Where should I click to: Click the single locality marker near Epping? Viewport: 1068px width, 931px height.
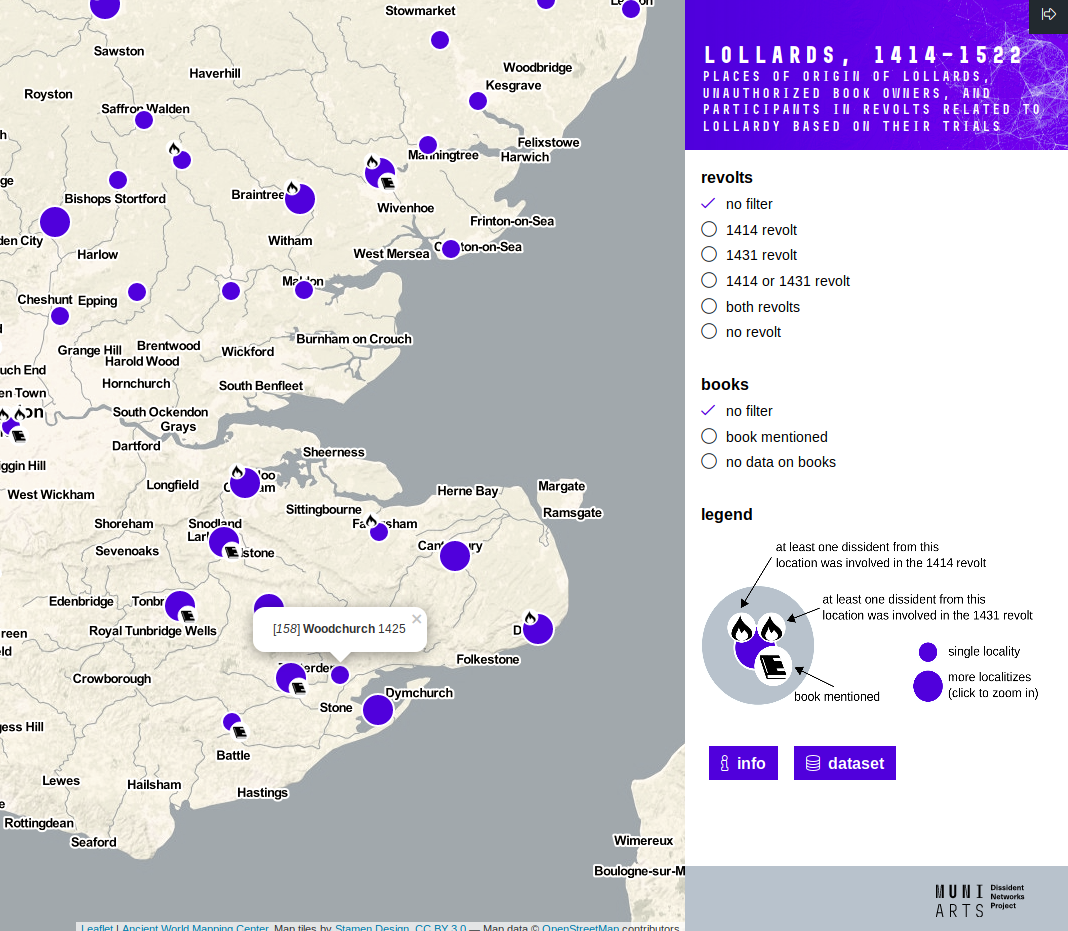[x=59, y=315]
